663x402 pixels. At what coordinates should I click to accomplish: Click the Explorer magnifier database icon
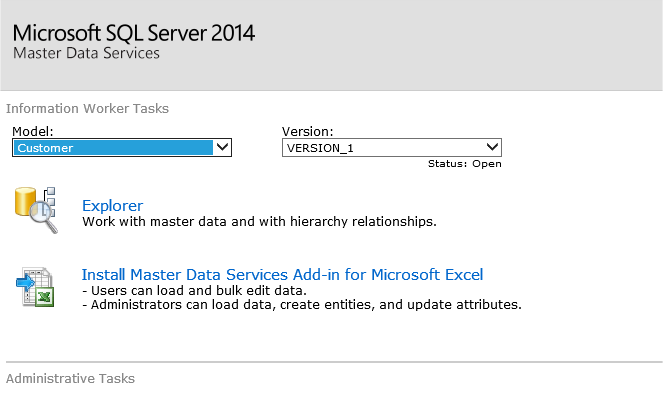point(36,208)
